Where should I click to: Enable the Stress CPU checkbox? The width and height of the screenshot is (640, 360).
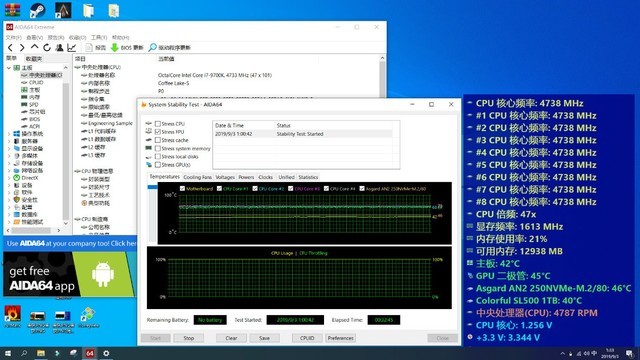point(158,124)
